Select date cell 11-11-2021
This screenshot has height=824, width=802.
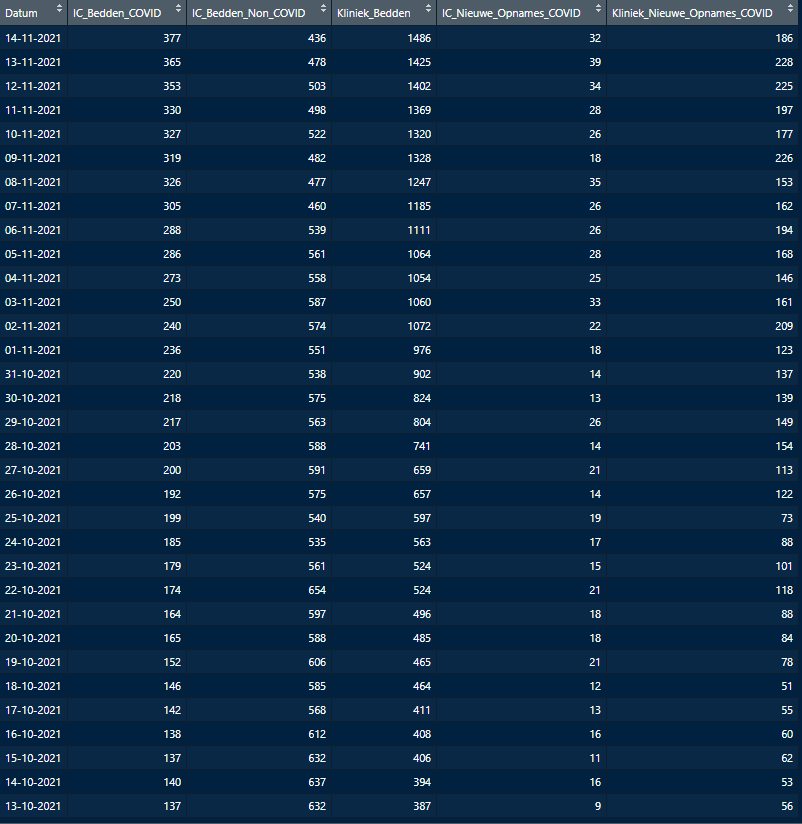pyautogui.click(x=33, y=110)
